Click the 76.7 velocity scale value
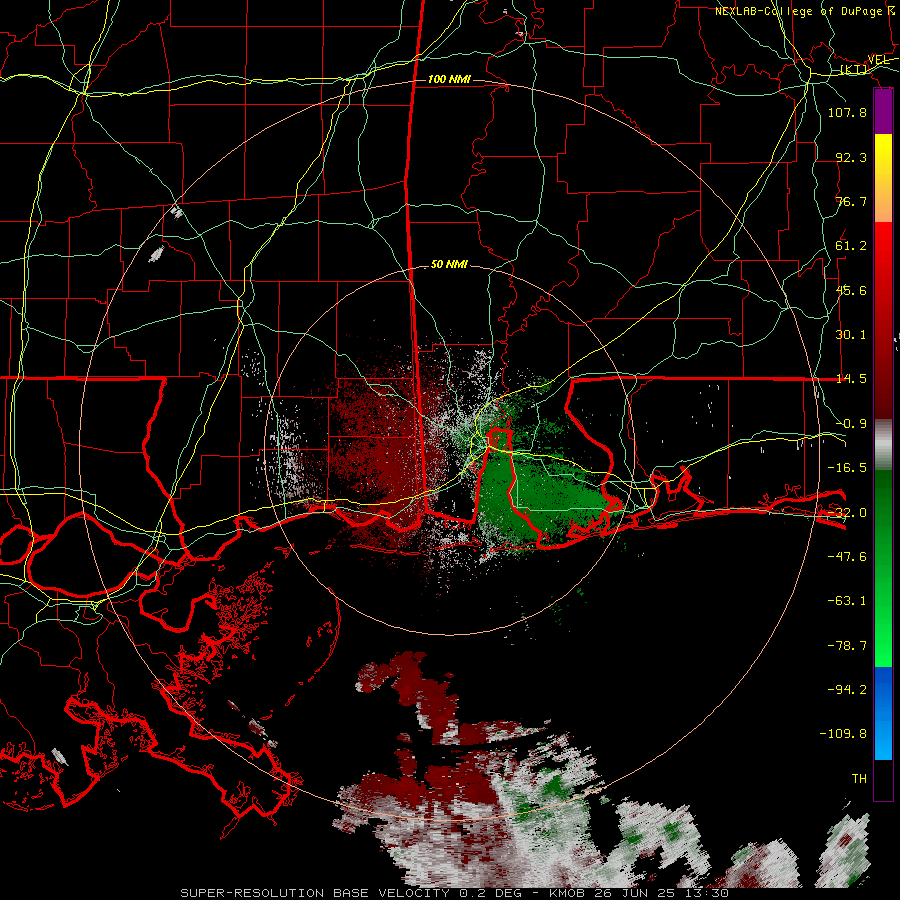 point(851,201)
